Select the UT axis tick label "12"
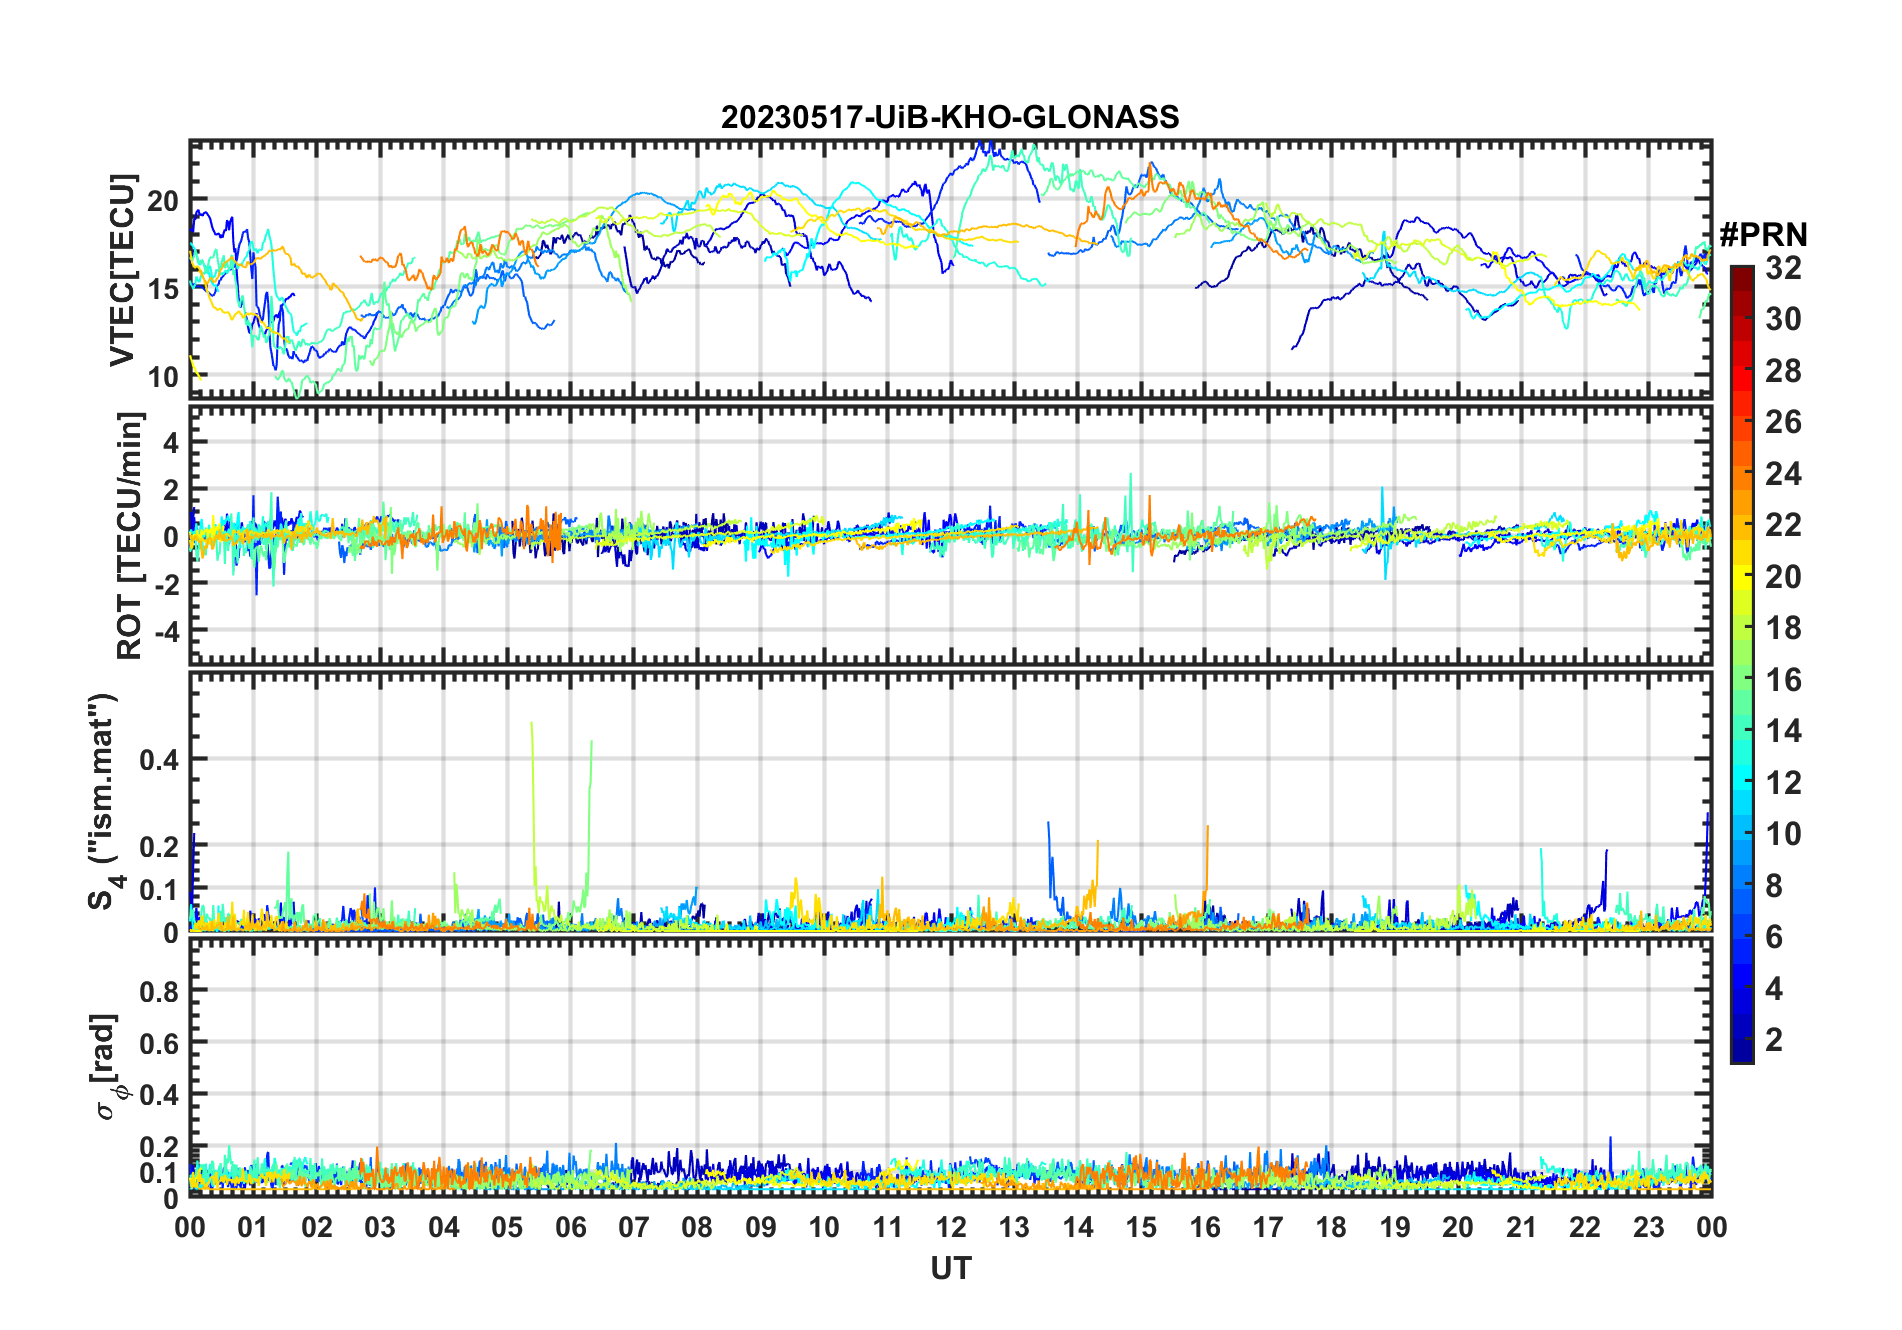 tap(951, 1228)
